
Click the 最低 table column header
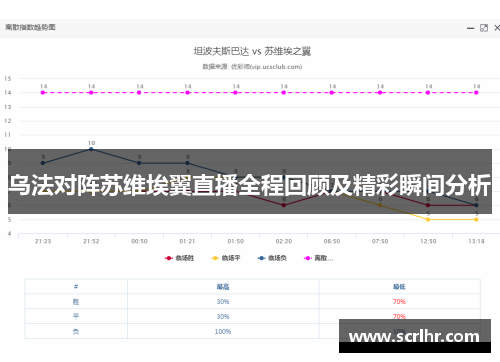tap(399, 286)
